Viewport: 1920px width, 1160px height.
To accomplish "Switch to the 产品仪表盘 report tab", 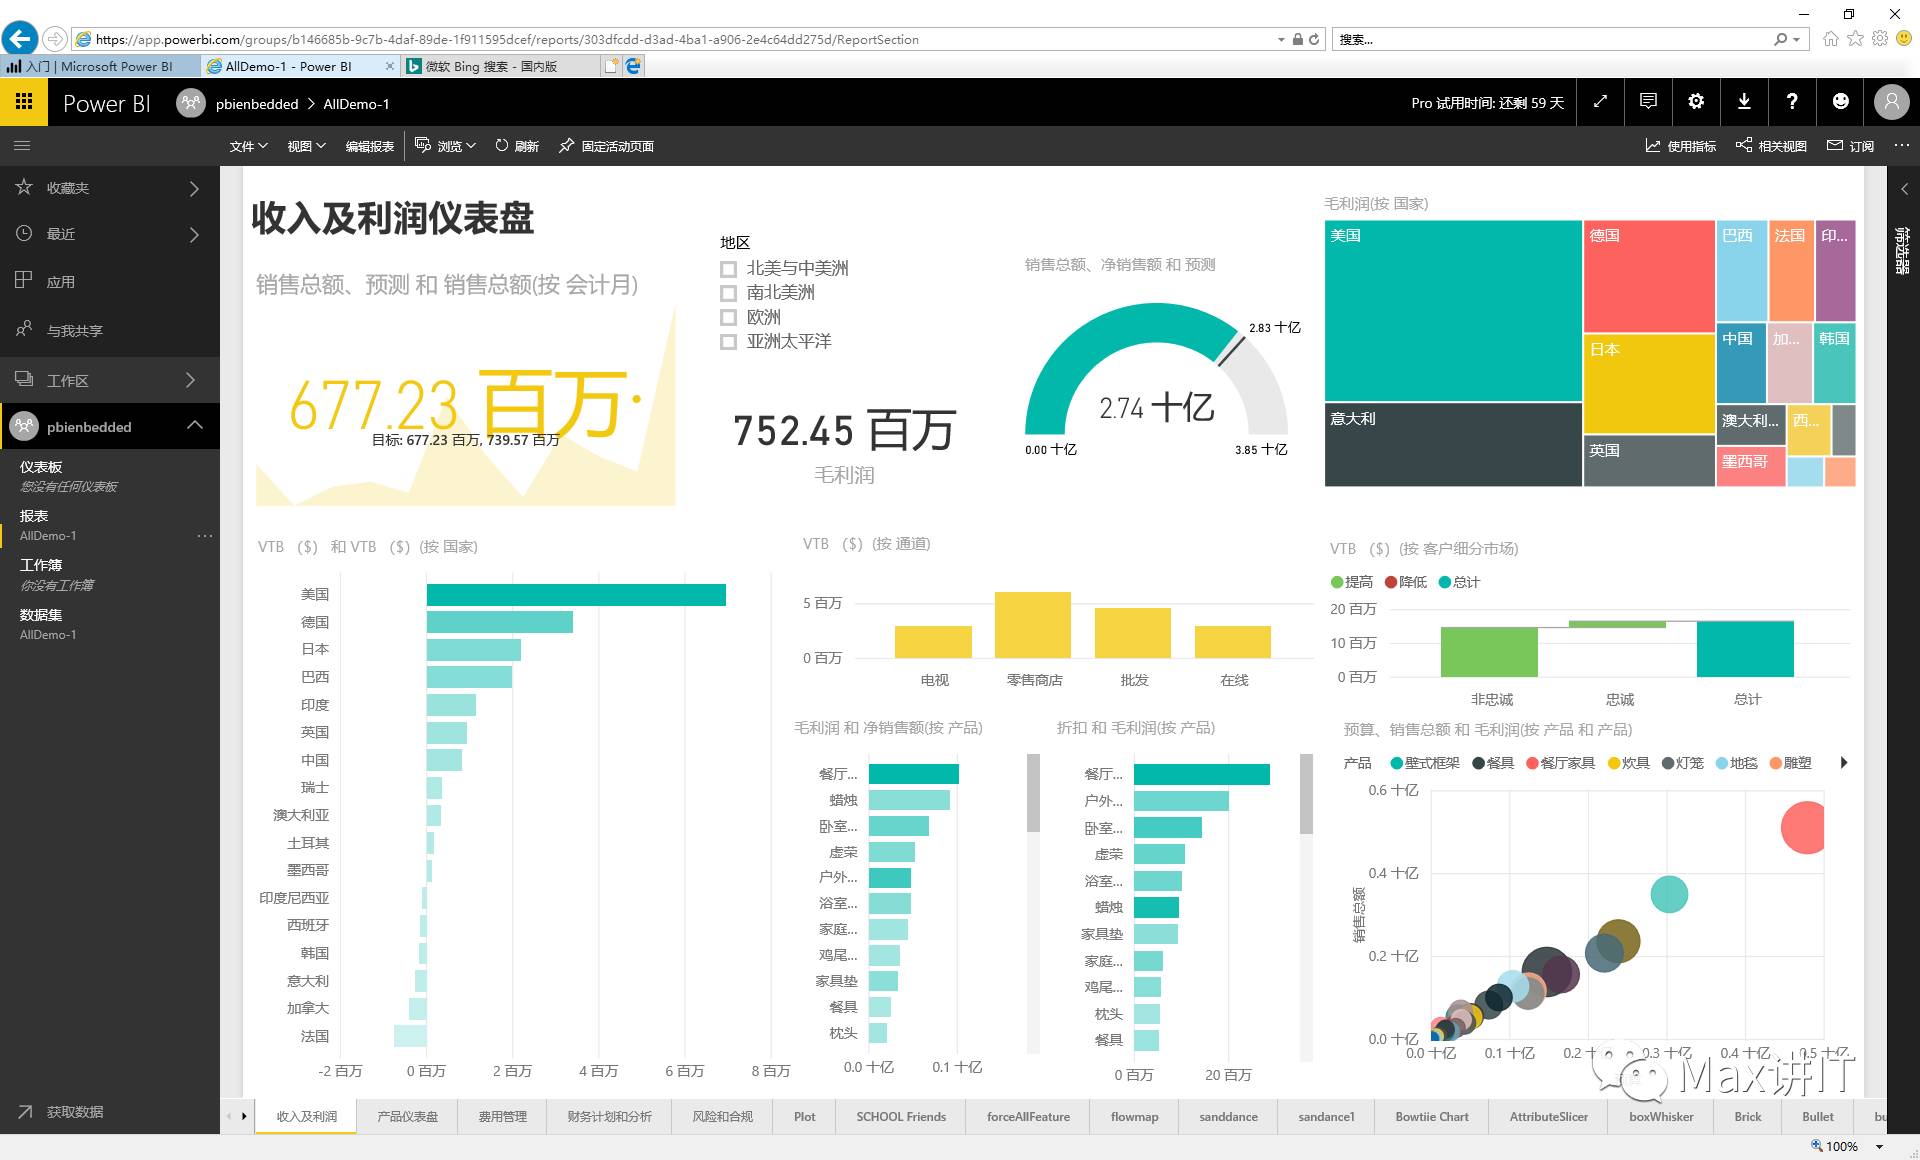I will coord(407,1117).
